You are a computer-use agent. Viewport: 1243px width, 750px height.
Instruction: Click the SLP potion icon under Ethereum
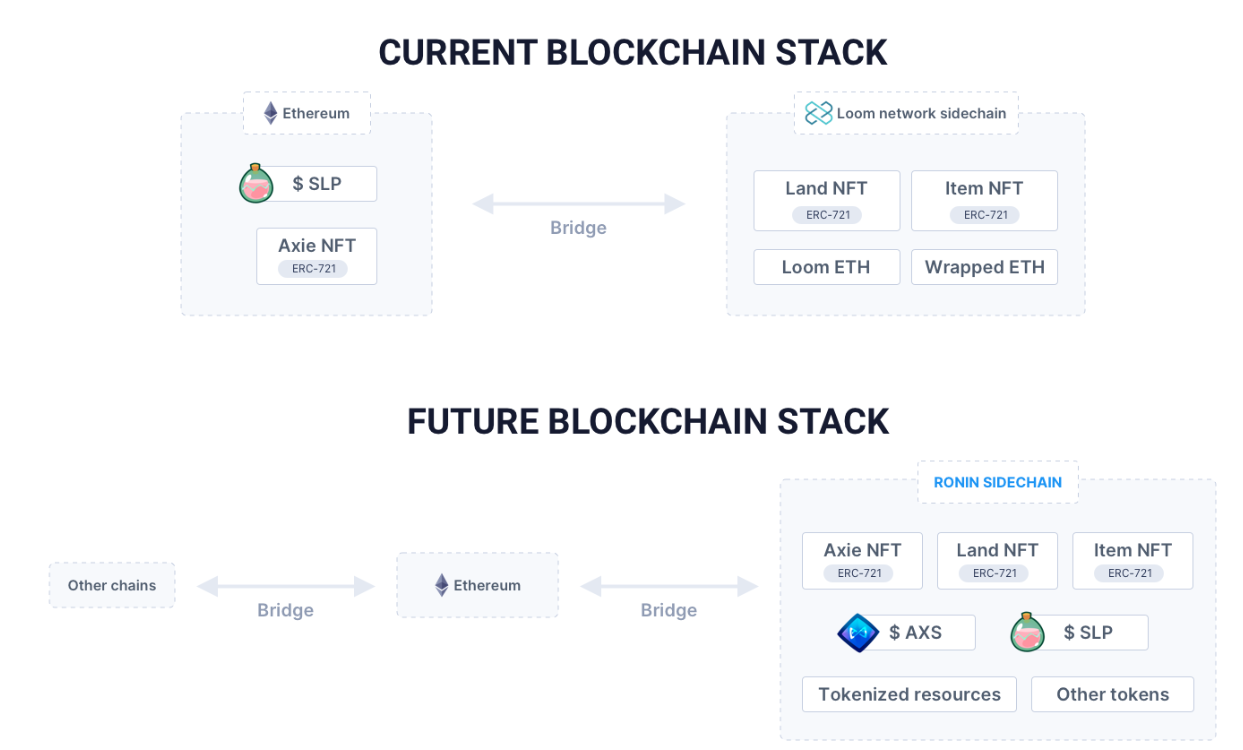tap(256, 184)
